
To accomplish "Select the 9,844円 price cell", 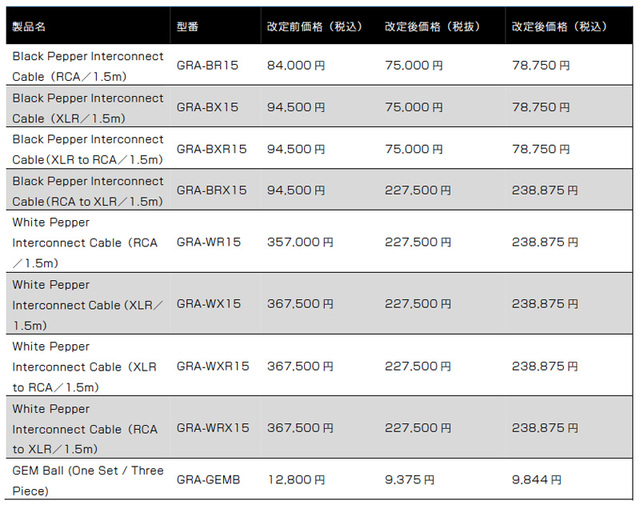I will (536, 480).
